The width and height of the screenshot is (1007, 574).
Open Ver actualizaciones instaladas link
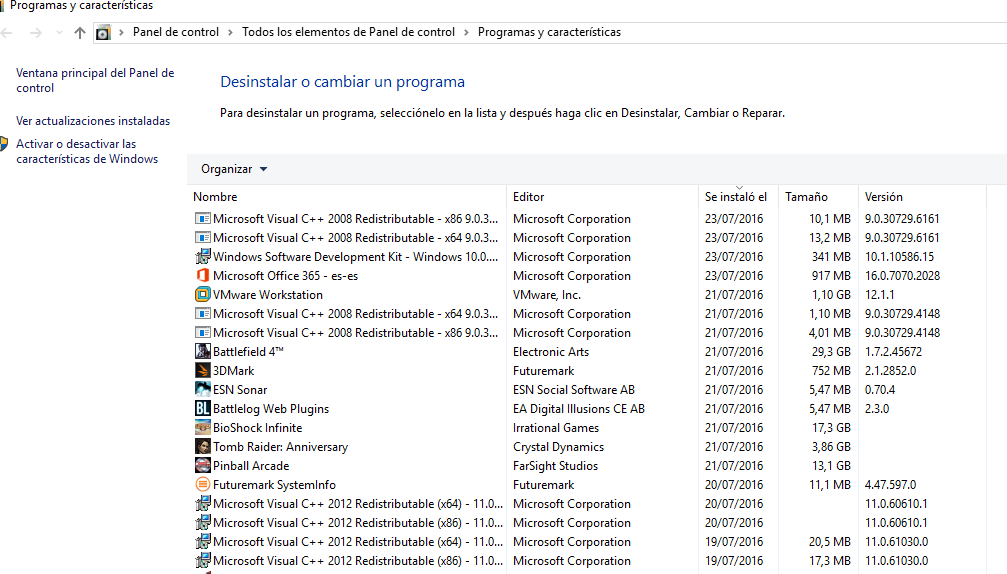pyautogui.click(x=93, y=121)
